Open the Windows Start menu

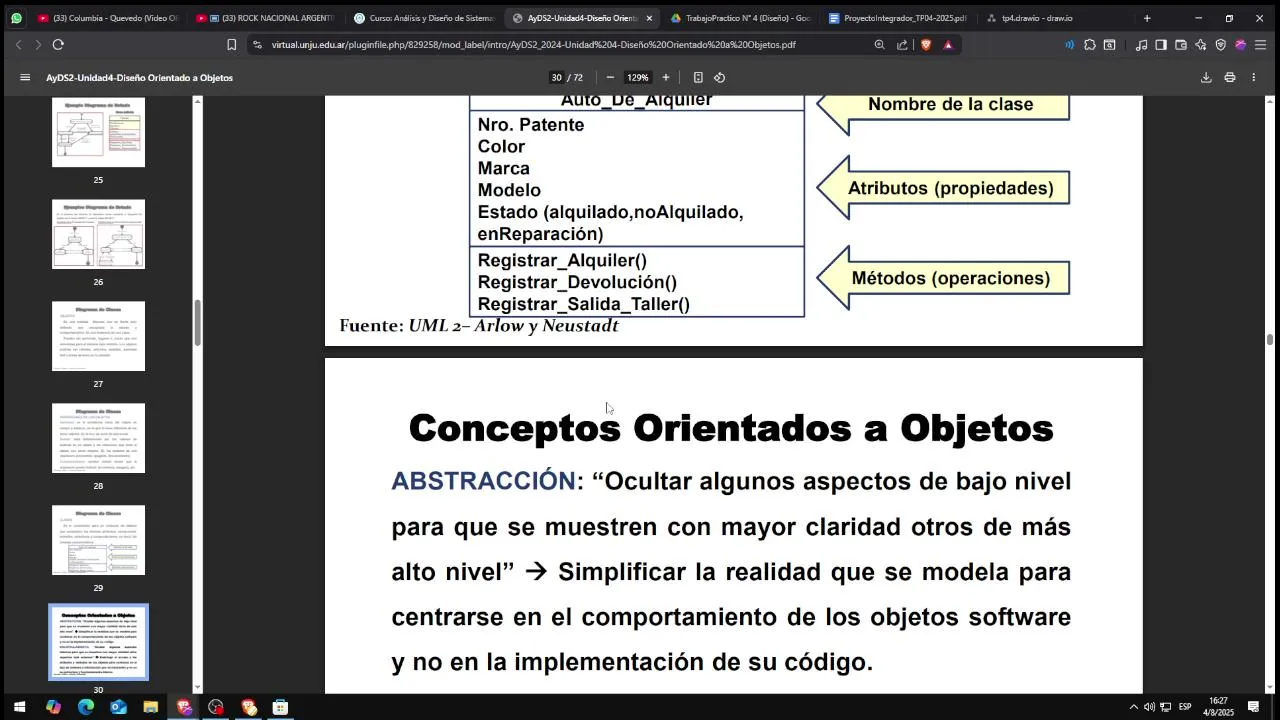(x=18, y=707)
